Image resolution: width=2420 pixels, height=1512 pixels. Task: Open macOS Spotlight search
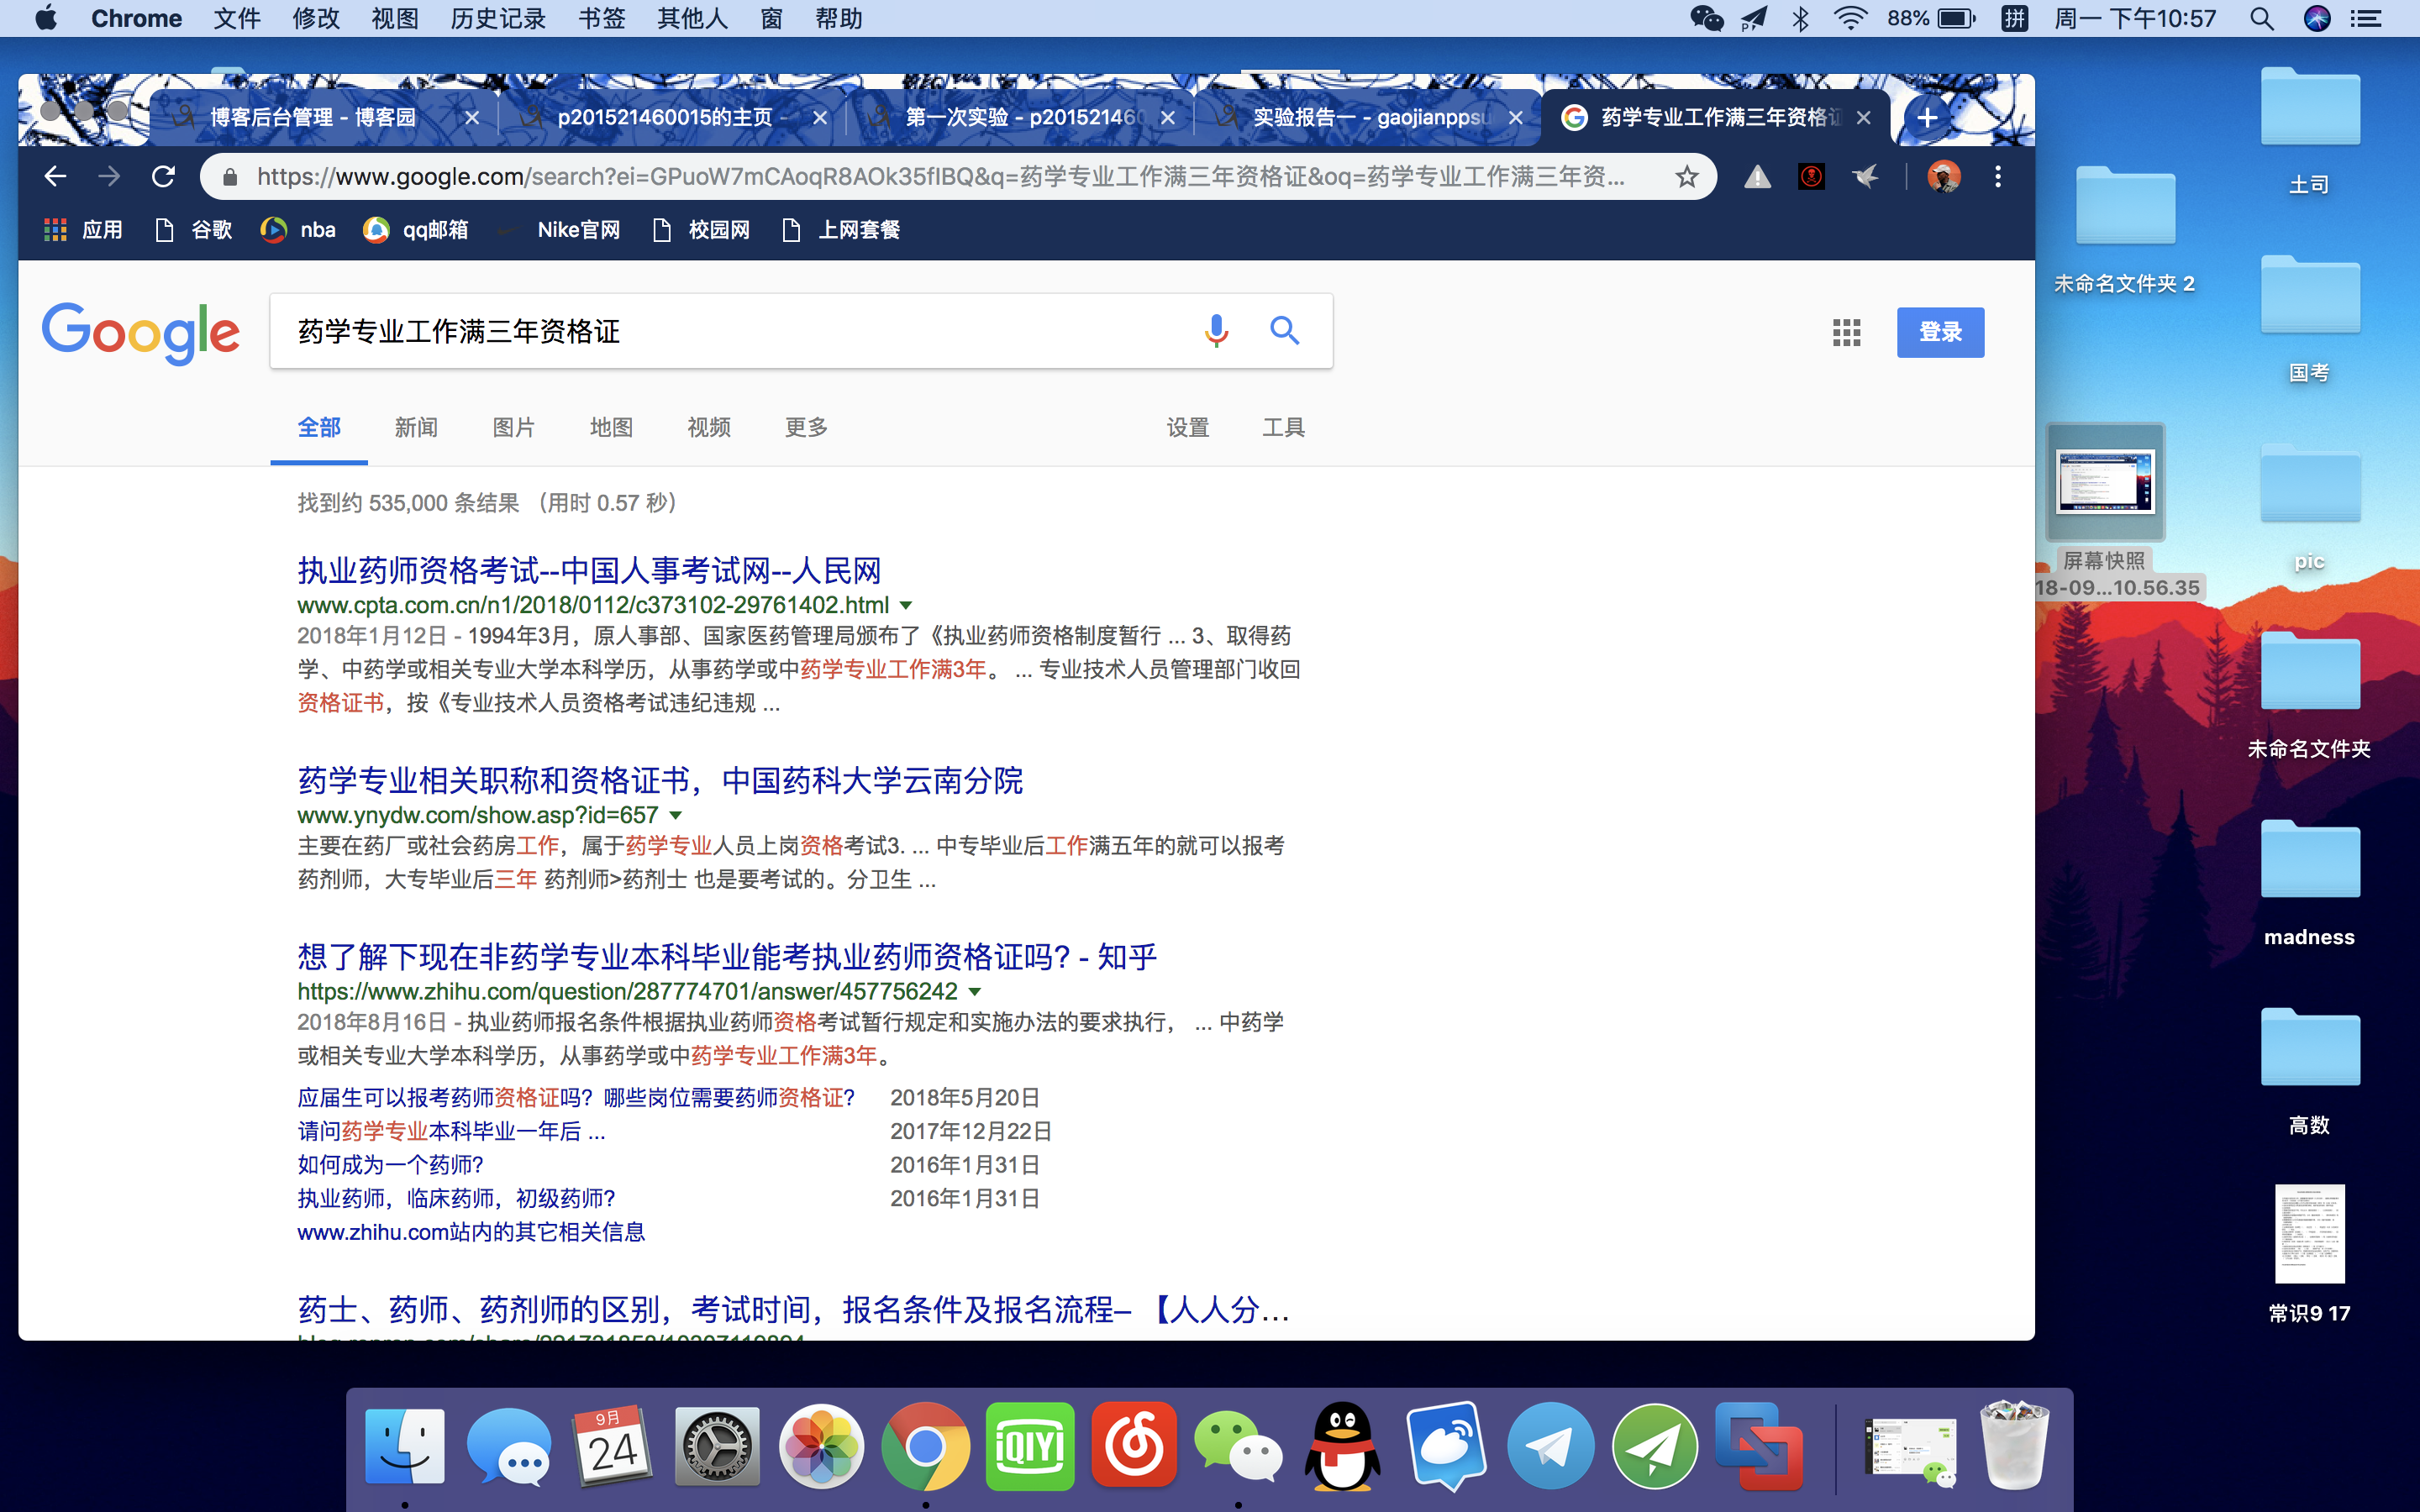pos(2263,19)
